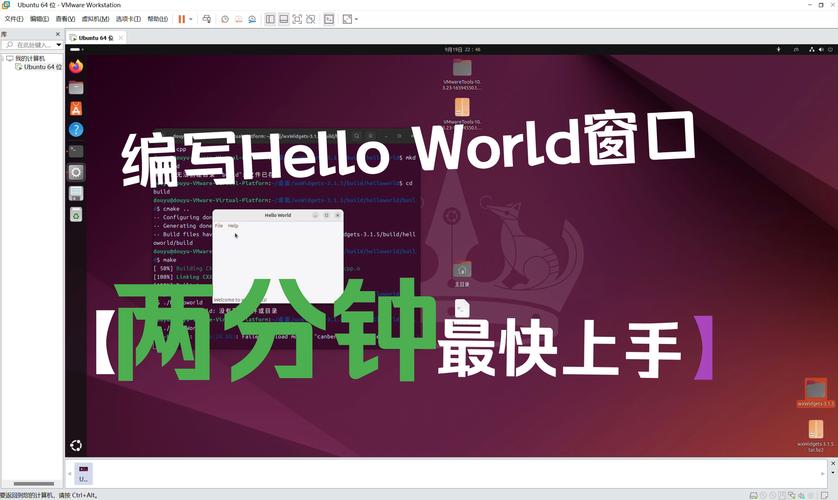Toggle the thumbnail bar view

click(x=284, y=19)
